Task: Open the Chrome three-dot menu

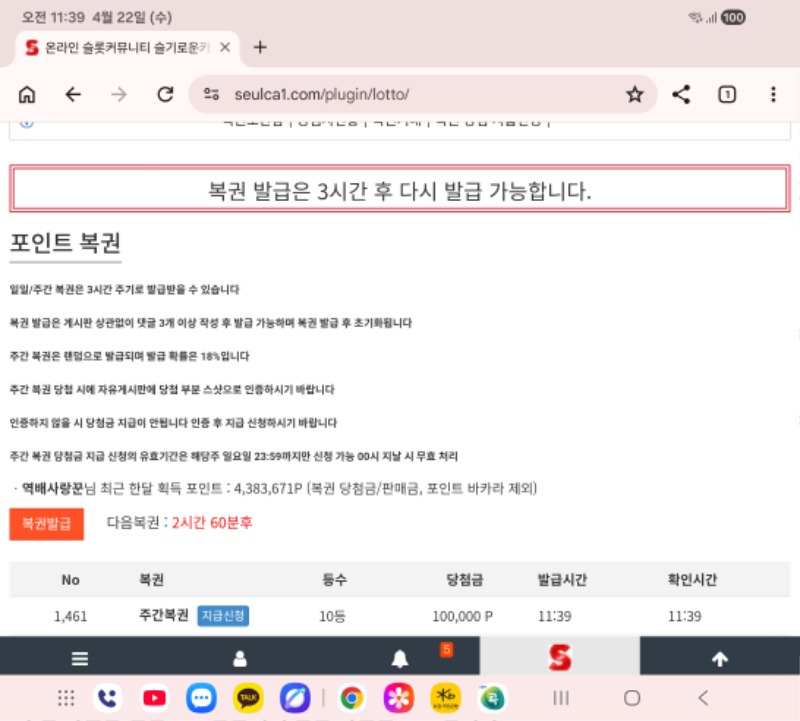Action: (x=773, y=94)
